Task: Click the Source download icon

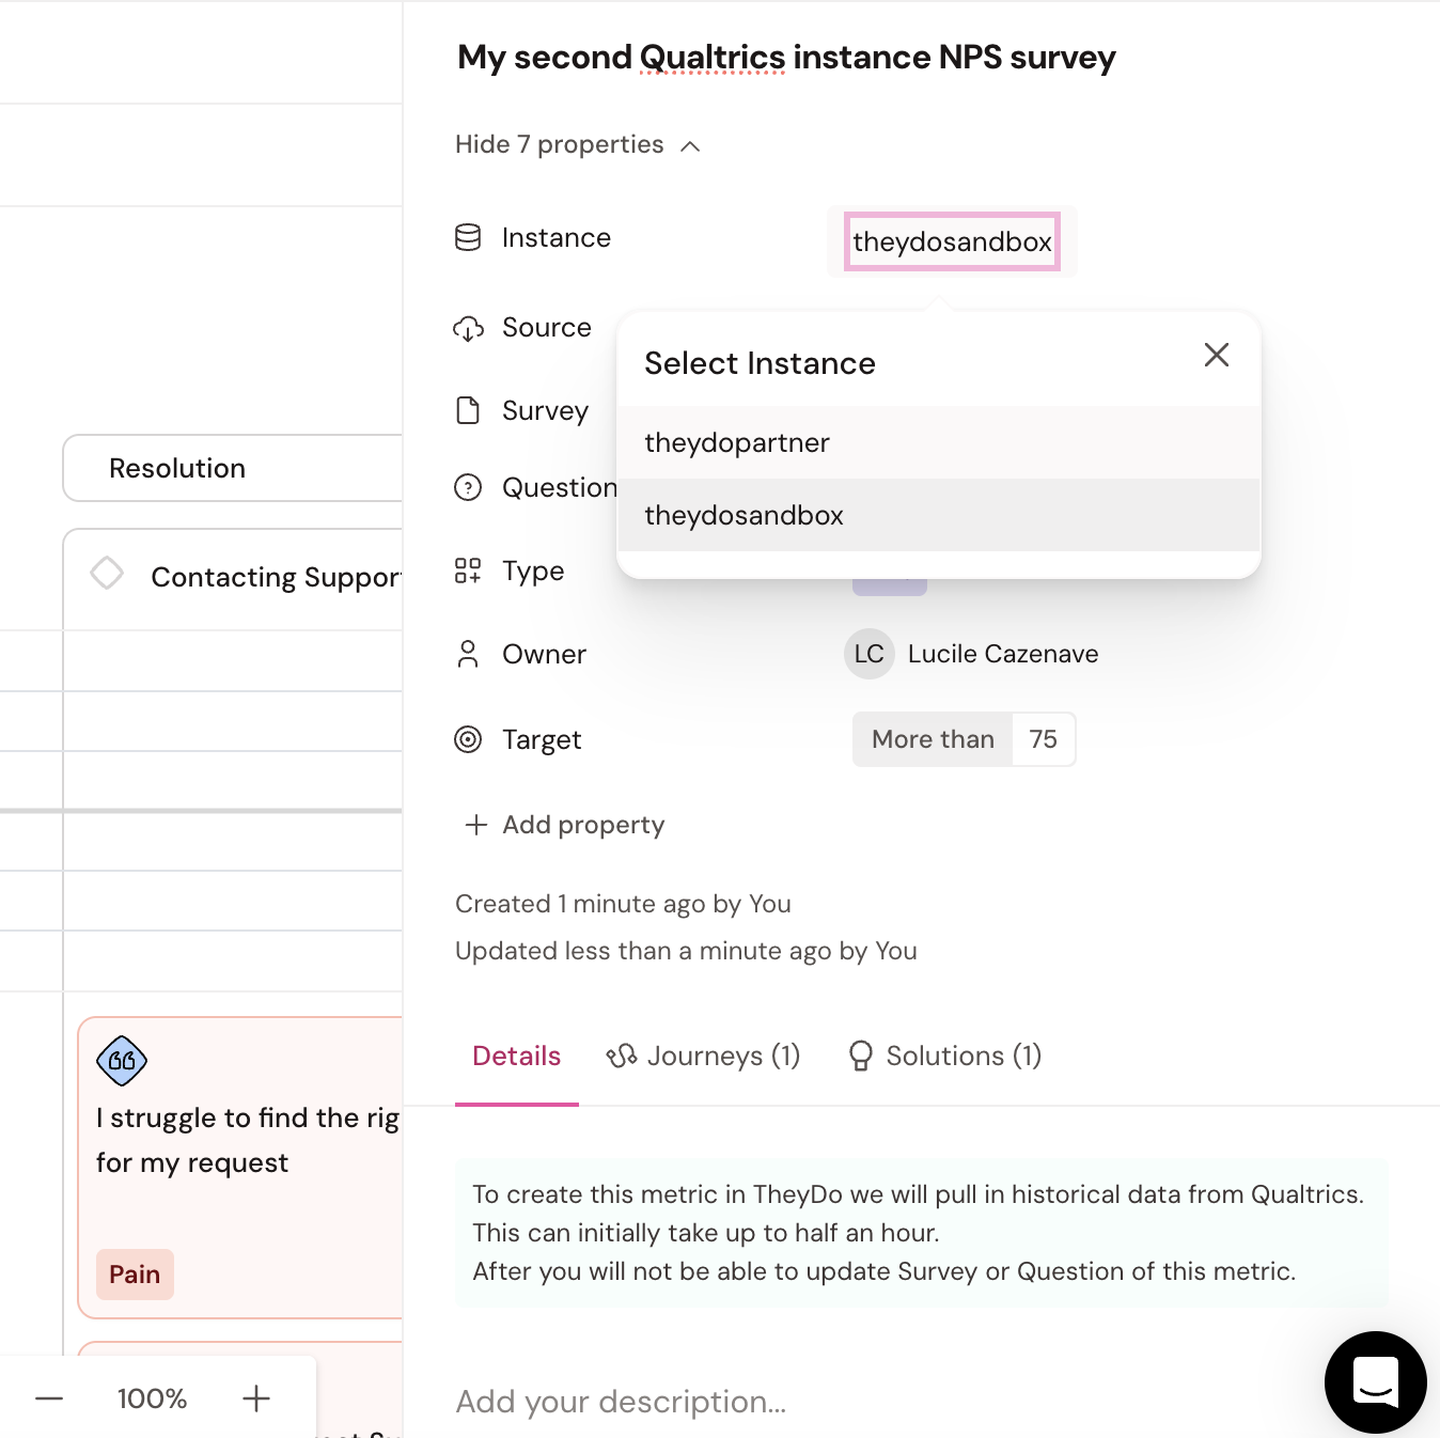Action: coord(469,328)
